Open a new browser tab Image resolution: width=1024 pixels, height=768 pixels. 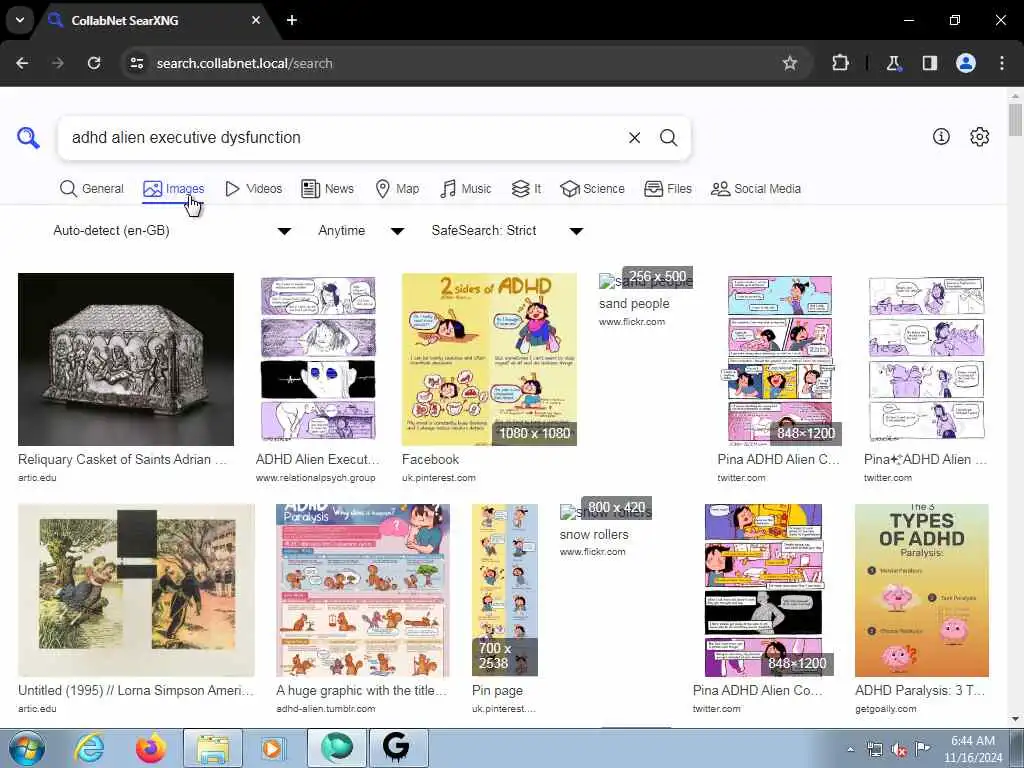(x=292, y=20)
